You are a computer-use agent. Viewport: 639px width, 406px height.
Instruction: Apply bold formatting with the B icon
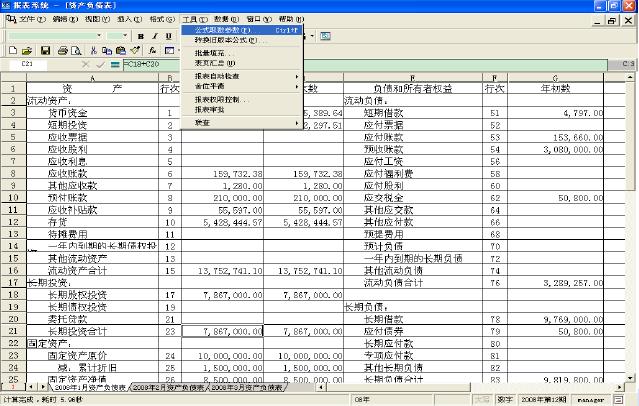(x=141, y=36)
